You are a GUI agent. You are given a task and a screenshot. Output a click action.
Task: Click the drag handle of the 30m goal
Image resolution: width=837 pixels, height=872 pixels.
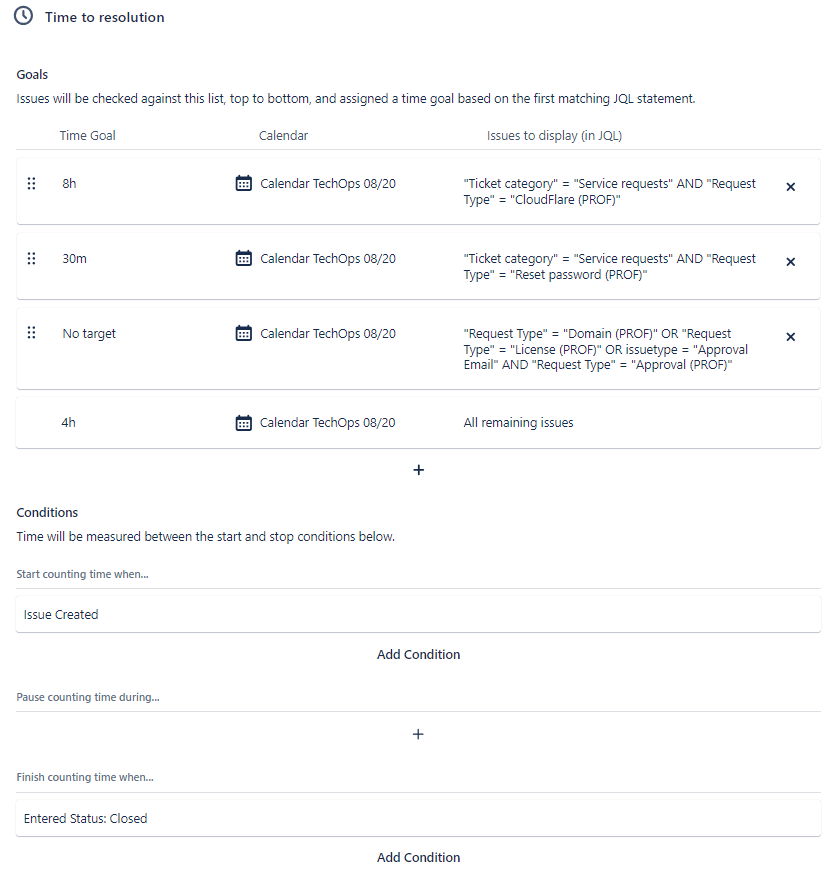[x=32, y=259]
